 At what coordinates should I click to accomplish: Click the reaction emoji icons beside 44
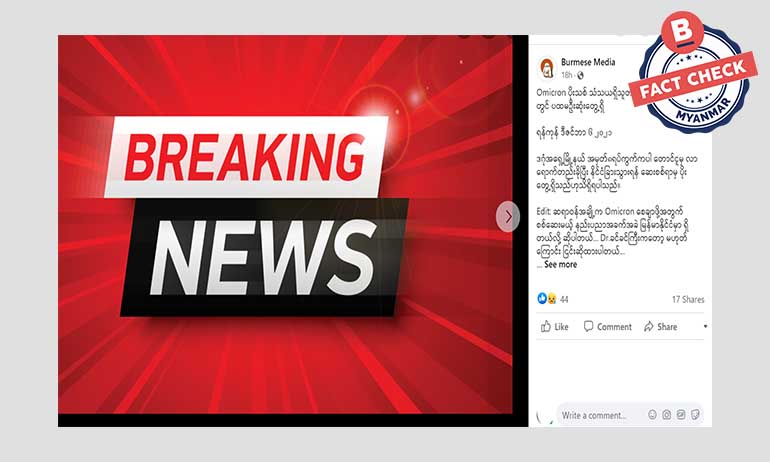click(x=547, y=299)
